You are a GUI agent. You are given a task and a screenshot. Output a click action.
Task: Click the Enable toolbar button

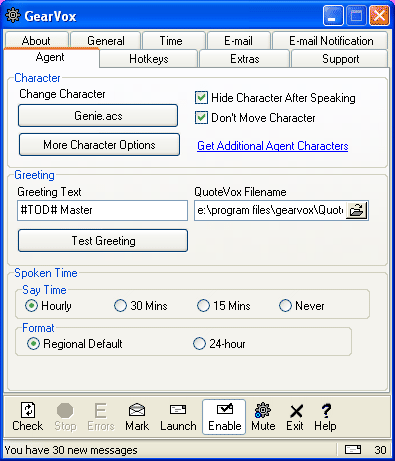(x=224, y=417)
